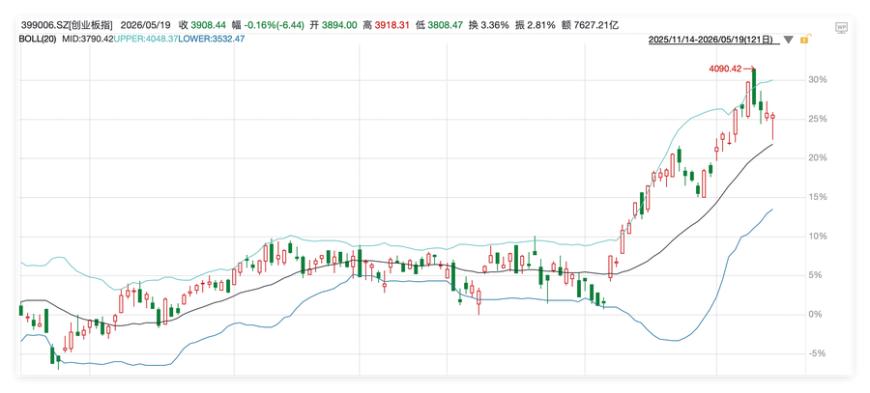Click the BOLL(20) indicator label
The width and height of the screenshot is (870, 393).
37,39
